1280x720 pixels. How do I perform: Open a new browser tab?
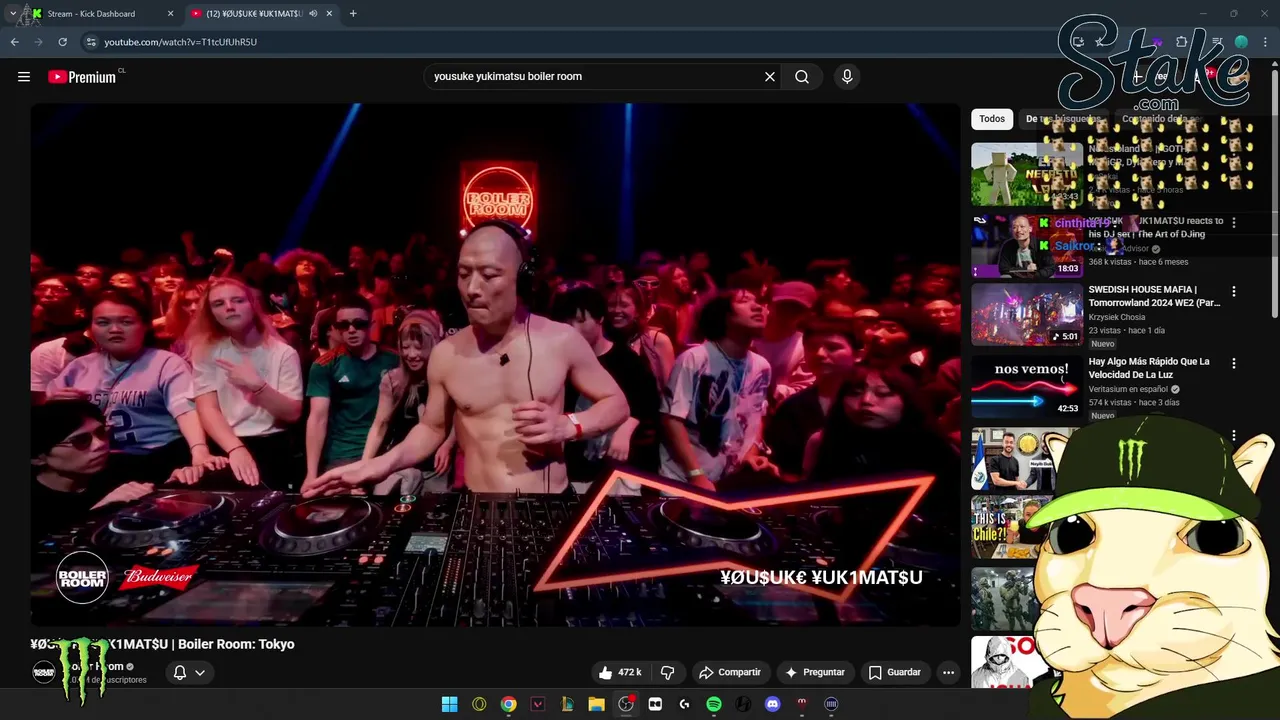click(353, 14)
